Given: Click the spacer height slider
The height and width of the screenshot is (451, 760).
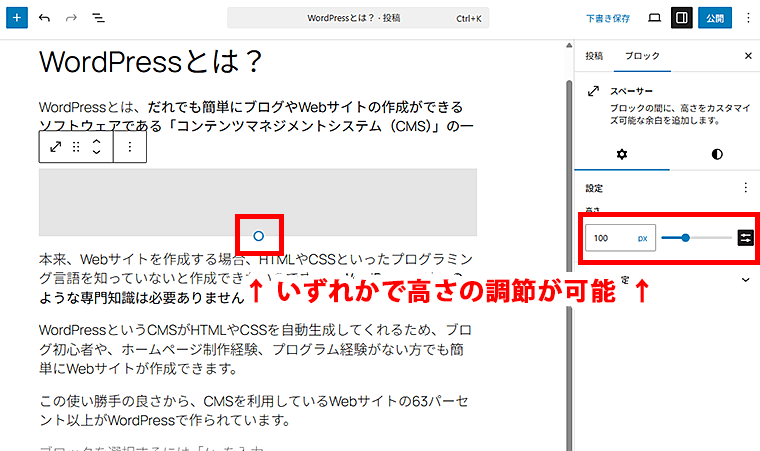Looking at the screenshot, I should click(x=698, y=238).
